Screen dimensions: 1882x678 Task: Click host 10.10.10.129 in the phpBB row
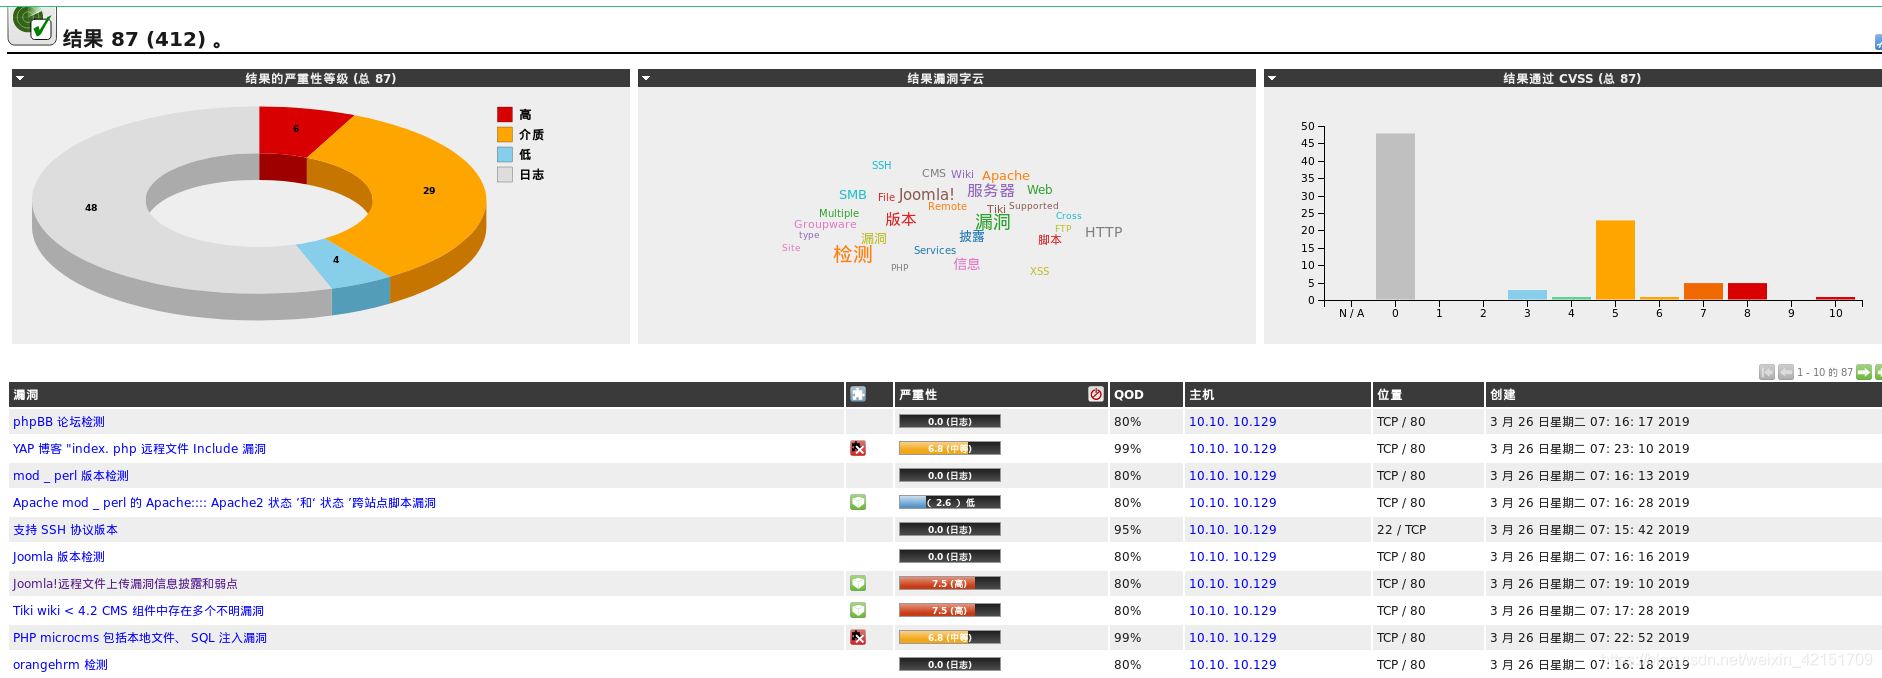click(x=1232, y=422)
